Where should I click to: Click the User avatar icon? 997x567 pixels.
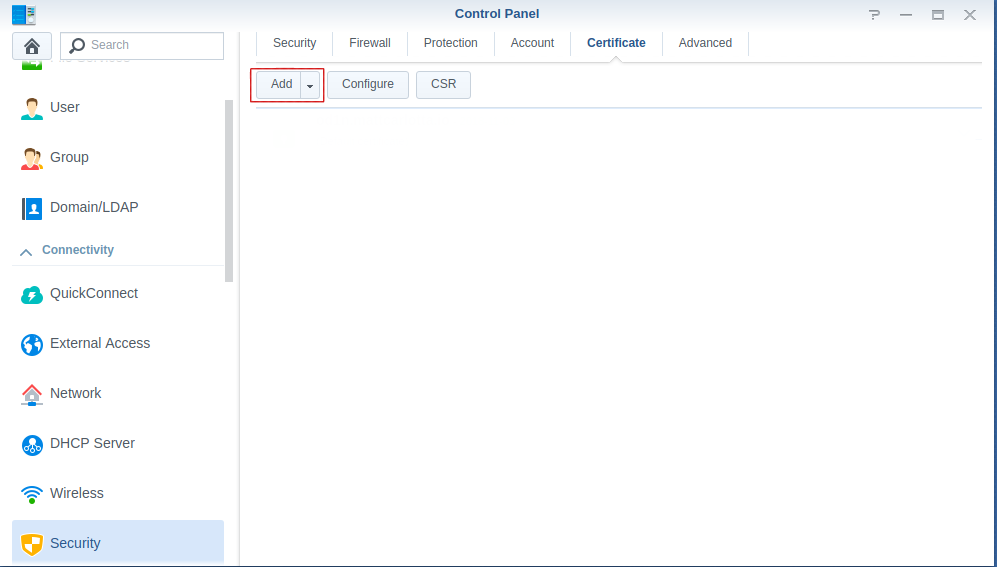click(32, 108)
